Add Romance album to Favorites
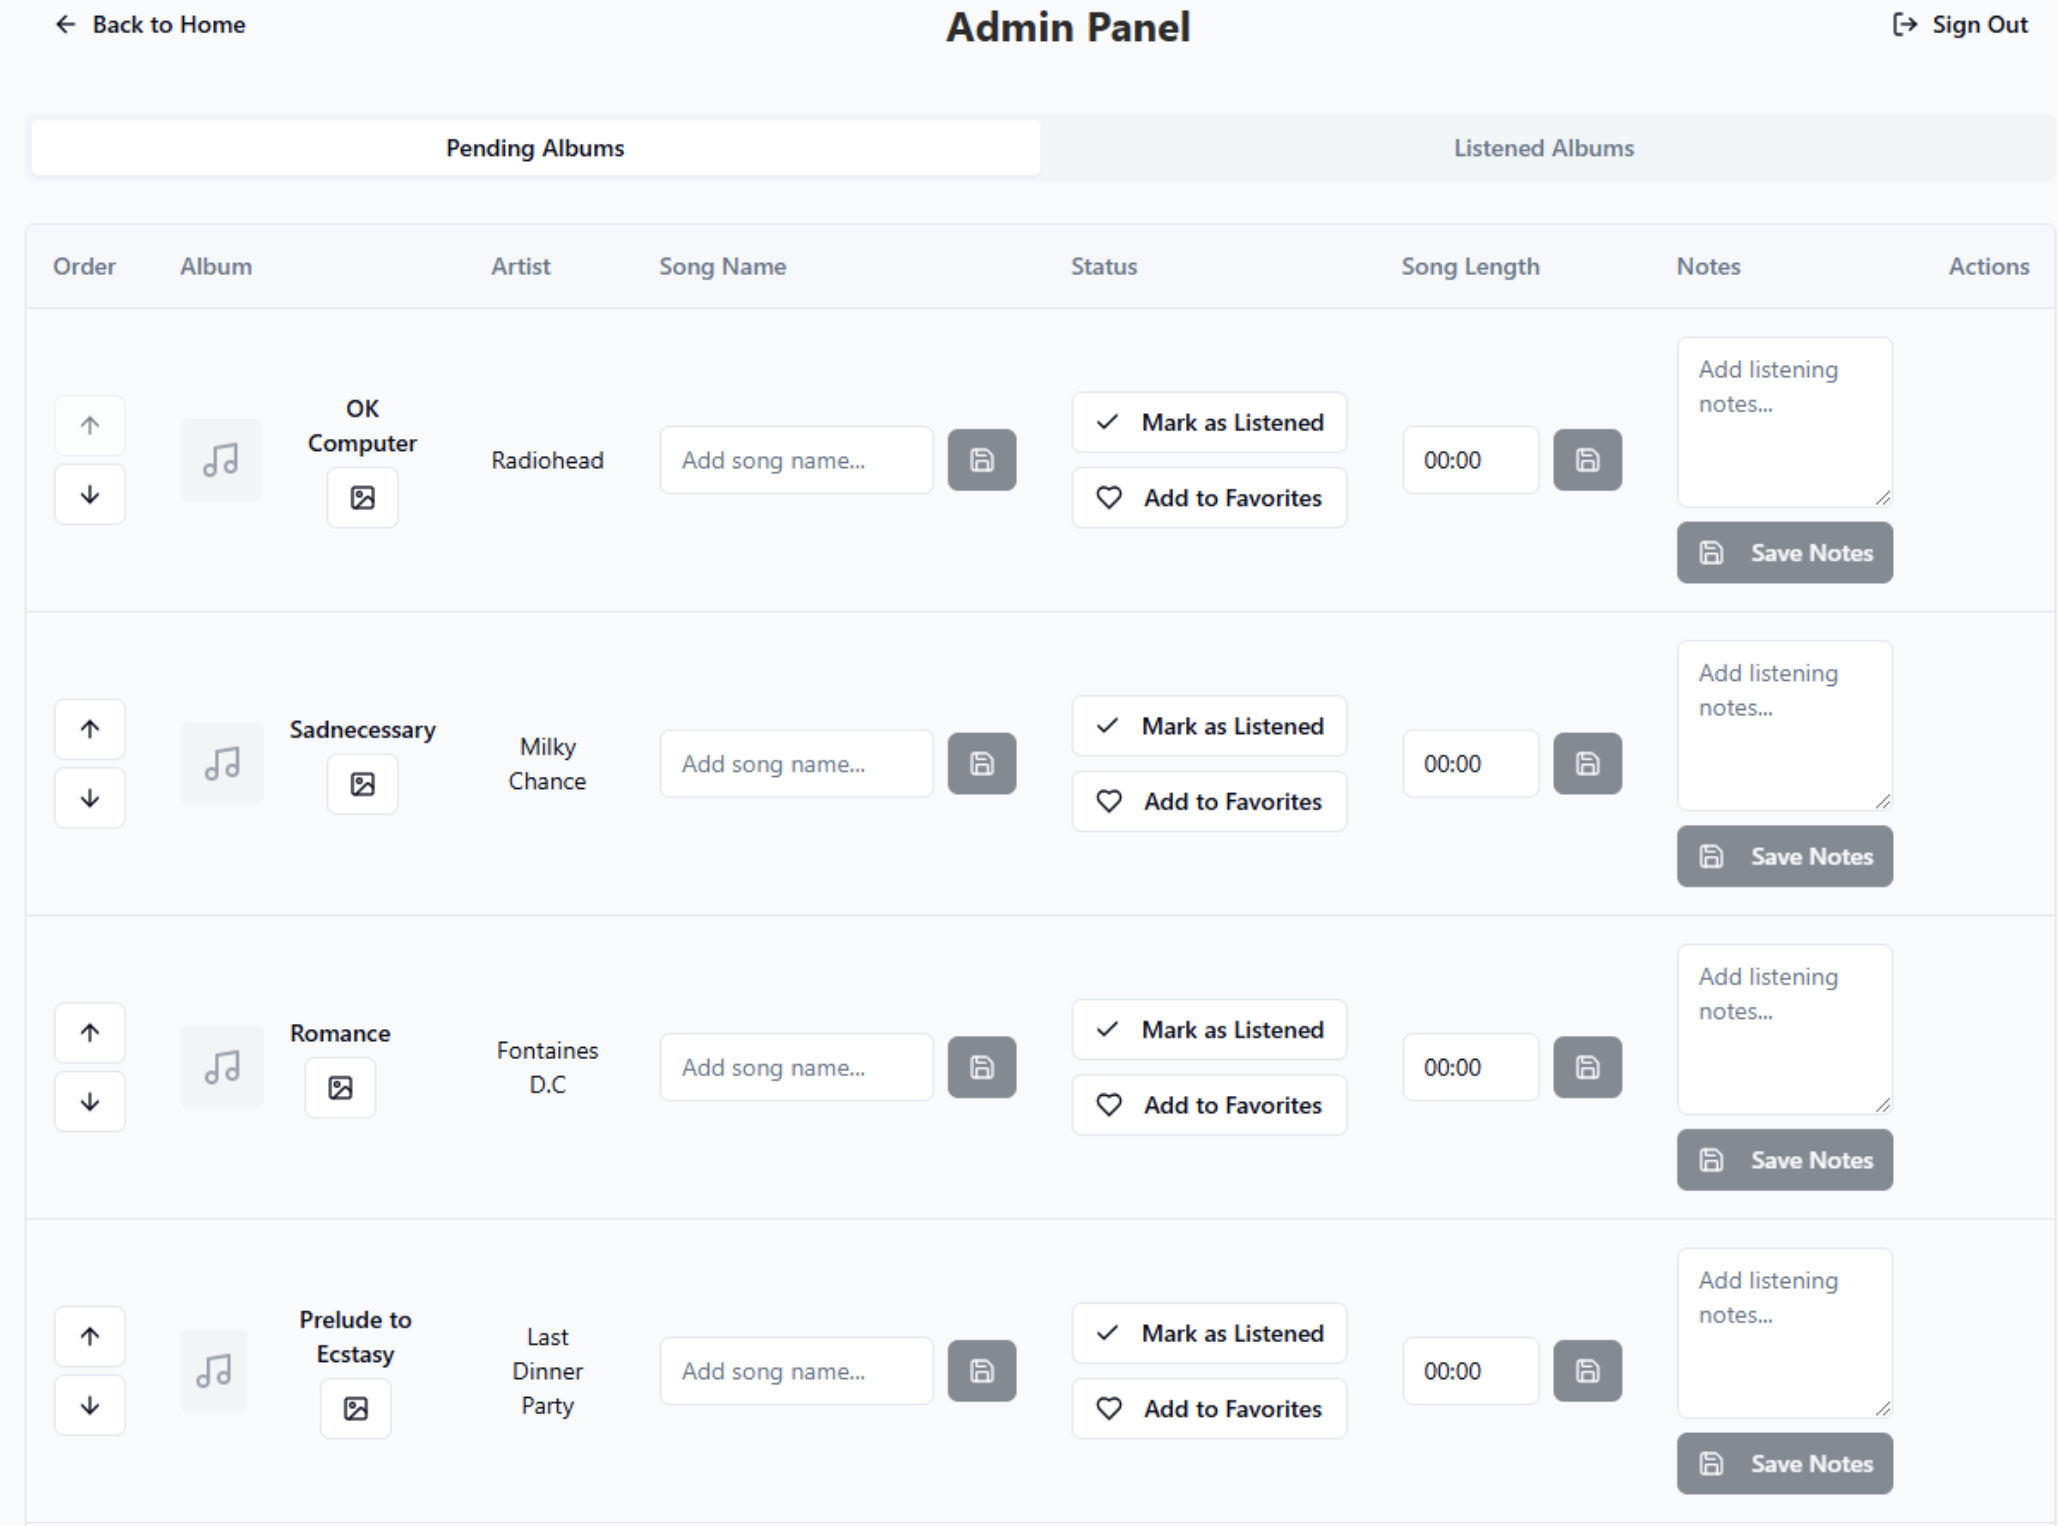The width and height of the screenshot is (2058, 1526). click(1208, 1105)
